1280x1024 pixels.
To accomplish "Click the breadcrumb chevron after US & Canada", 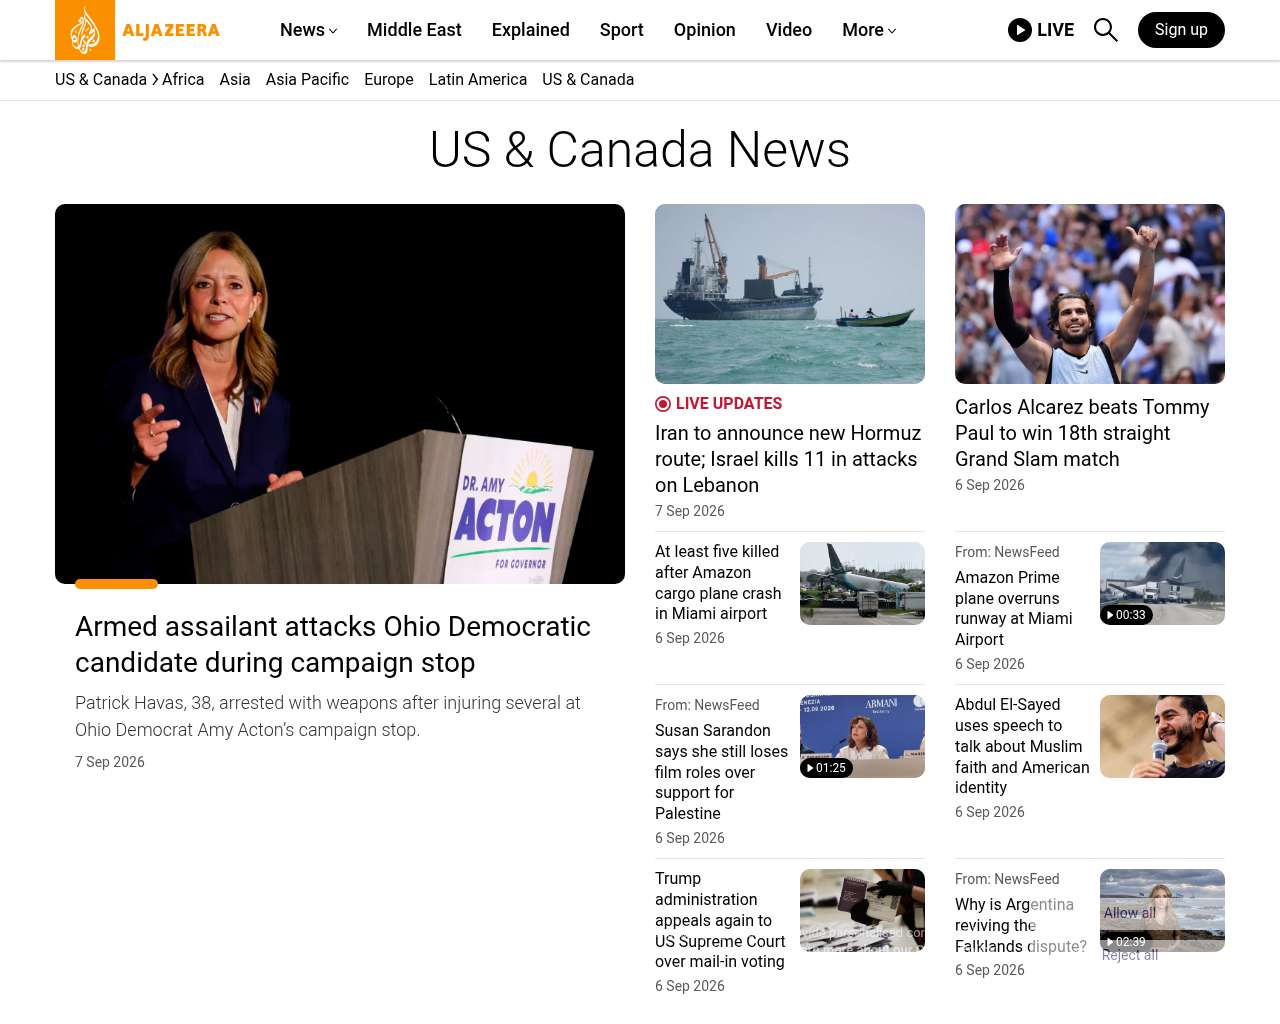I will 155,80.
